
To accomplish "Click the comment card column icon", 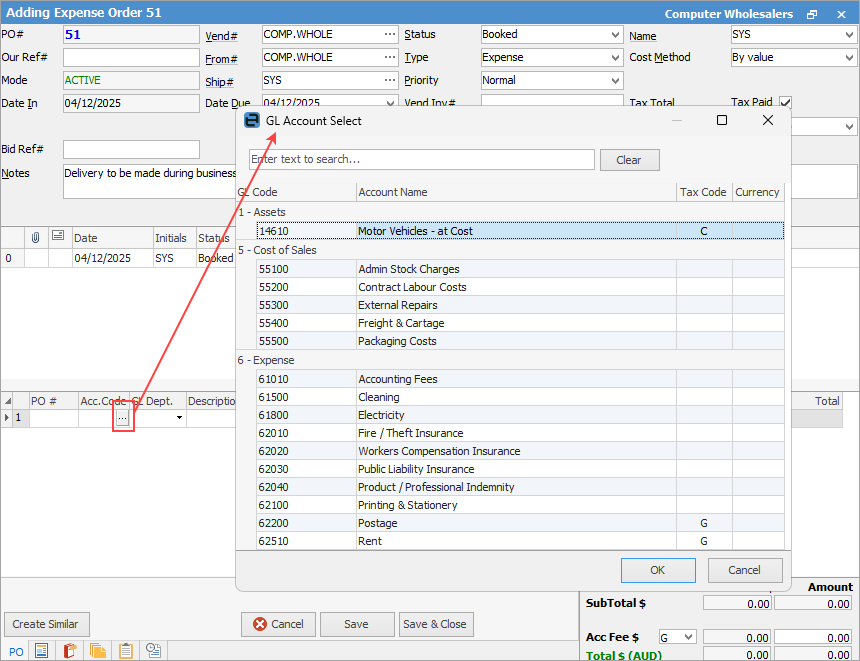I will click(58, 237).
